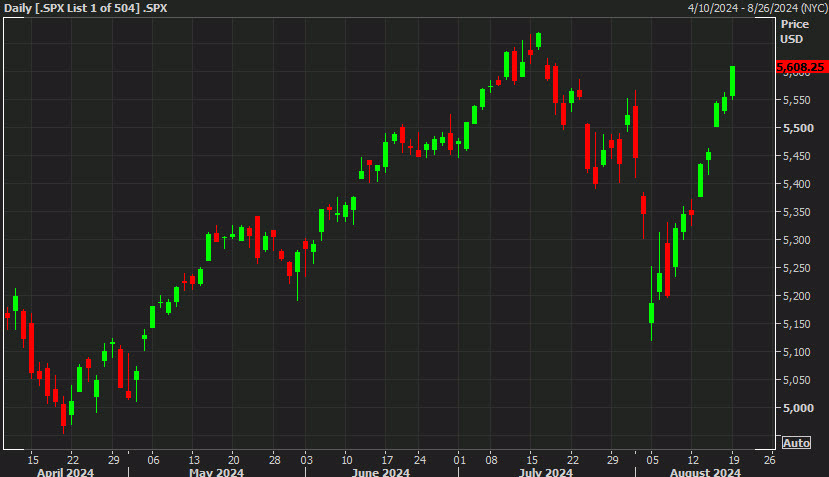
Task: Click the 17 date tick in June
Action: 387,460
